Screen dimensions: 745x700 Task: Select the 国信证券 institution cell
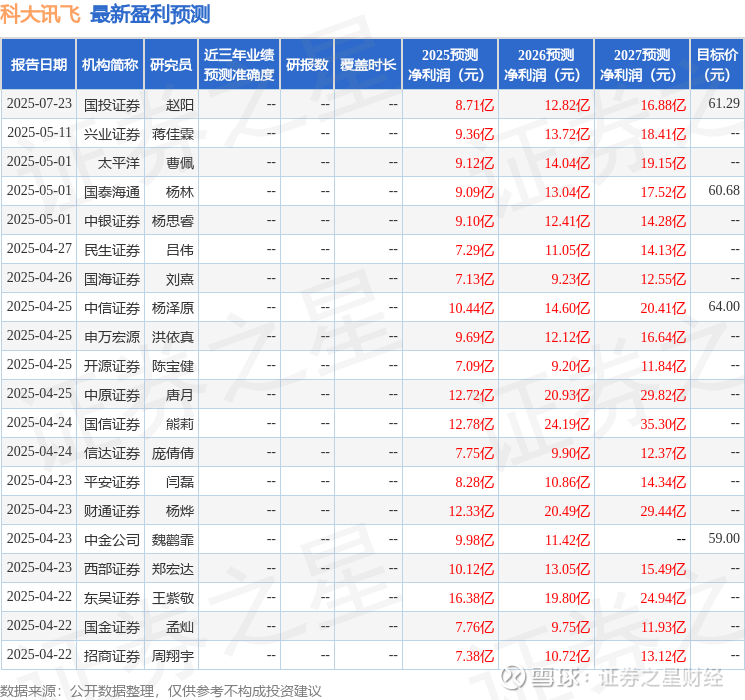[x=112, y=424]
